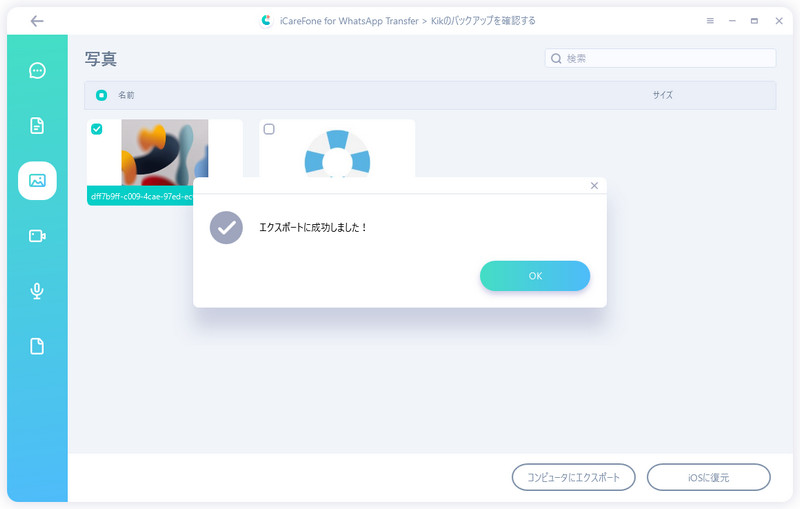Uncheck the dff7b9ff photo checkbox
This screenshot has height=509, width=800.
tap(96, 129)
